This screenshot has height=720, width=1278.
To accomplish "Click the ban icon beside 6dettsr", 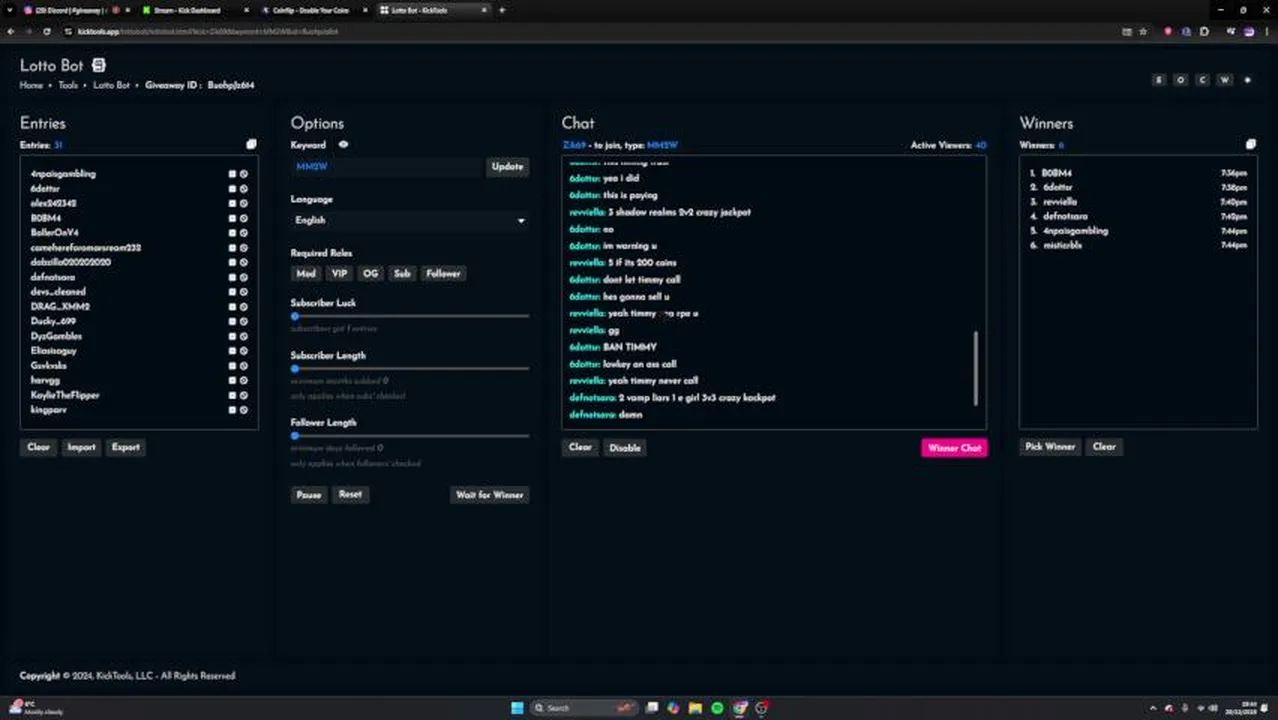I will [x=244, y=188].
